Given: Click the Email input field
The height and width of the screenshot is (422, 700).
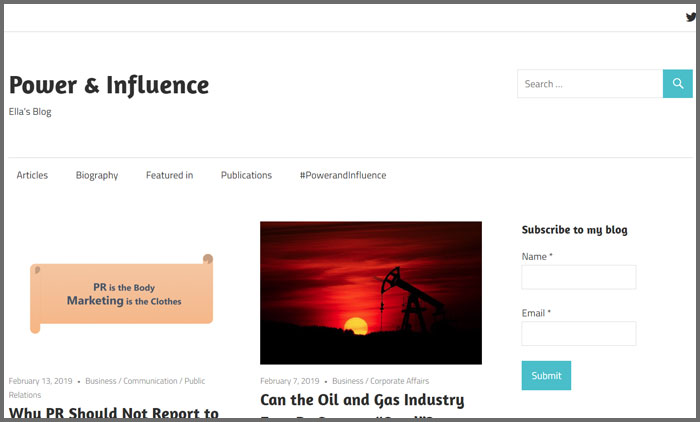Looking at the screenshot, I should pos(579,333).
